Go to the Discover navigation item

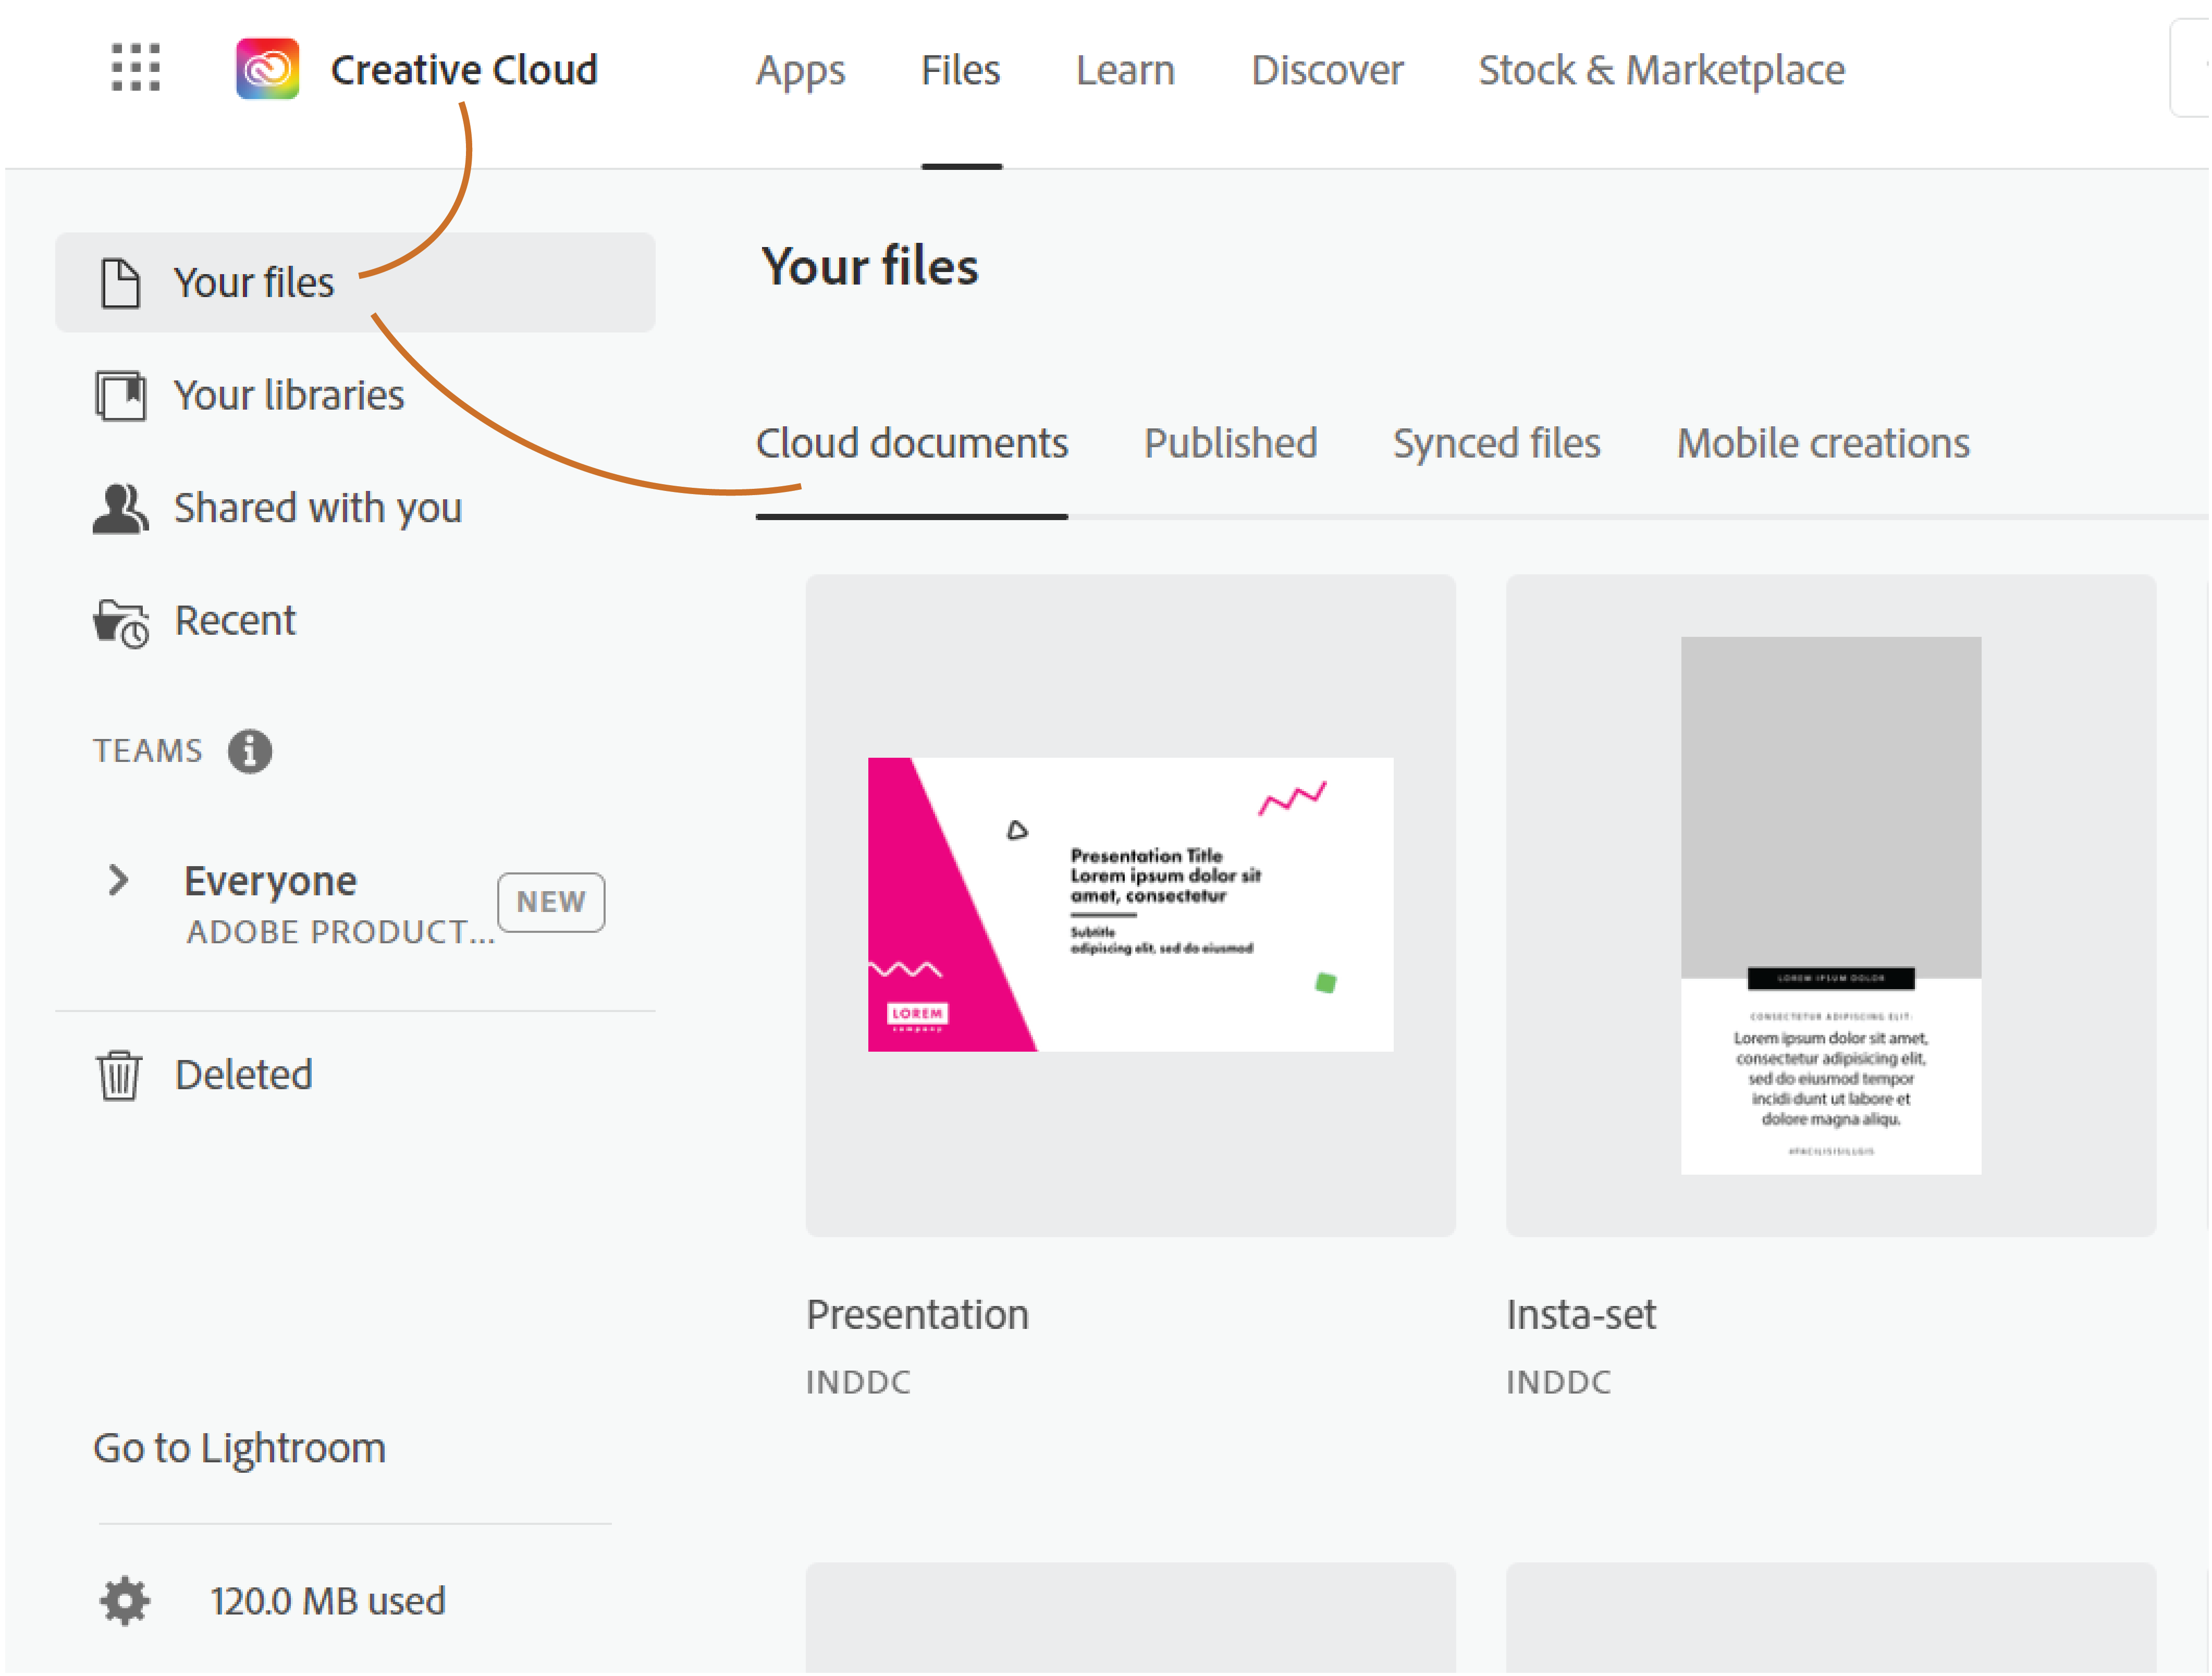[1327, 70]
